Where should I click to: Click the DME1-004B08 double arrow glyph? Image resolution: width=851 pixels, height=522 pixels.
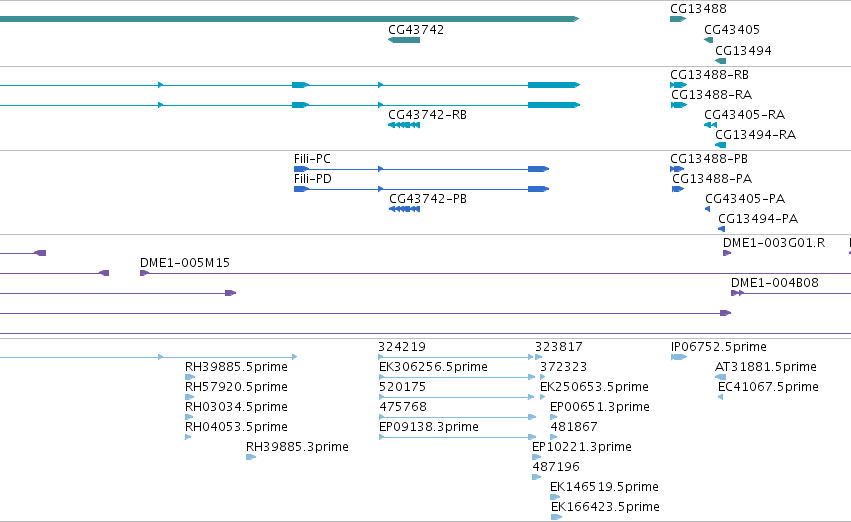[737, 294]
